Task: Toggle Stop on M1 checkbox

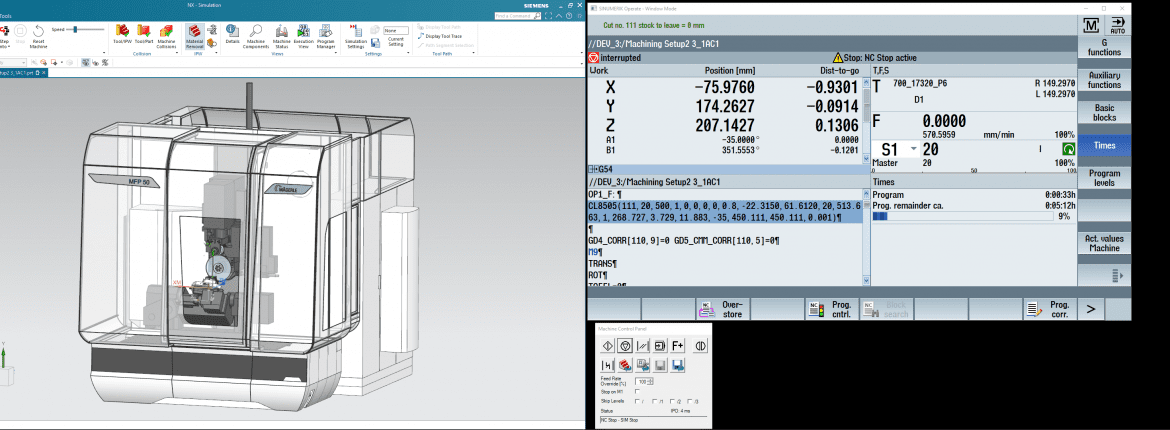Action: coord(636,391)
